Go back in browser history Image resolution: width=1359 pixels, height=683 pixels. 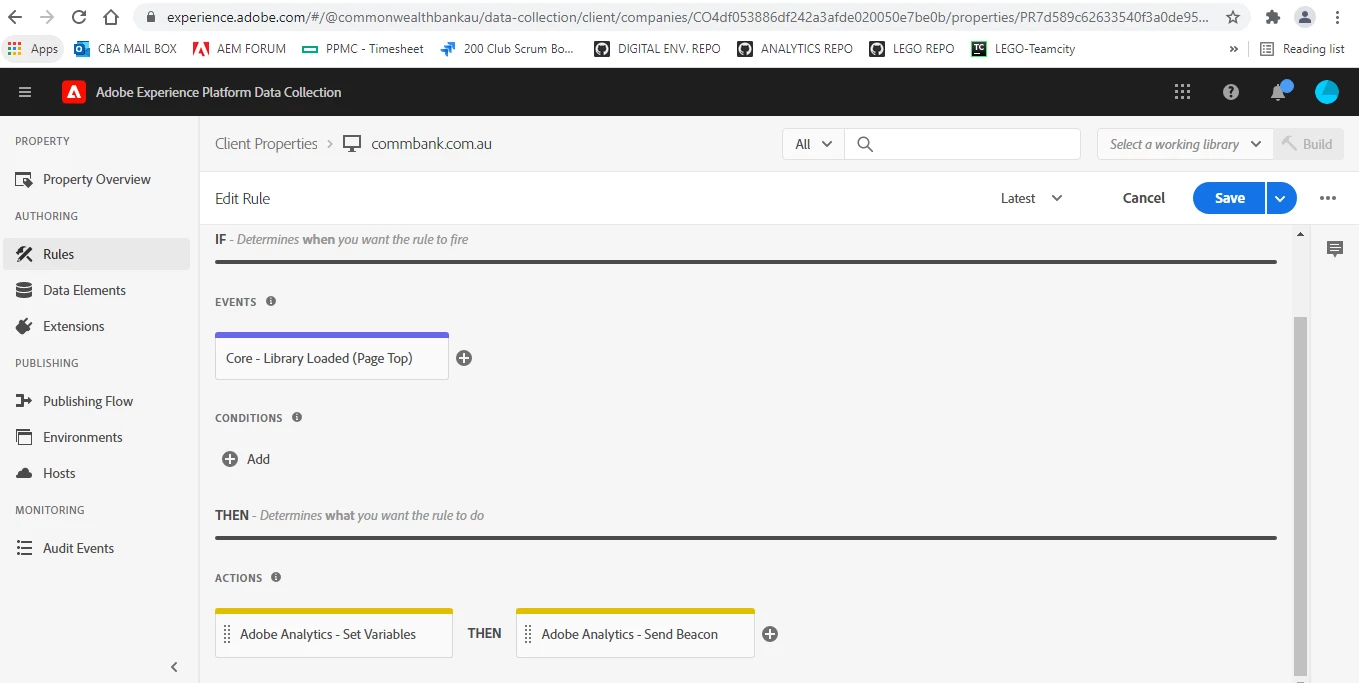click(x=17, y=17)
